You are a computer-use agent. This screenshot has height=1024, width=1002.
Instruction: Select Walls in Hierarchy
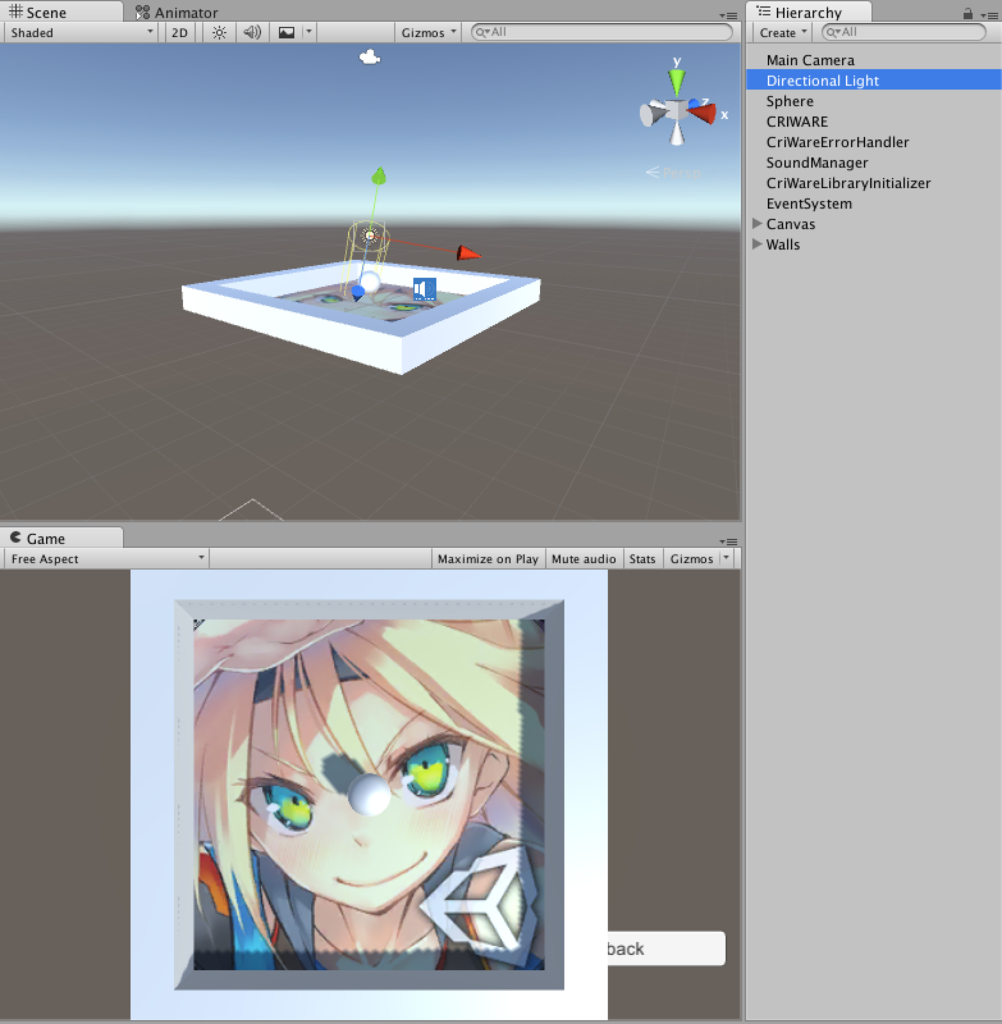874,244
